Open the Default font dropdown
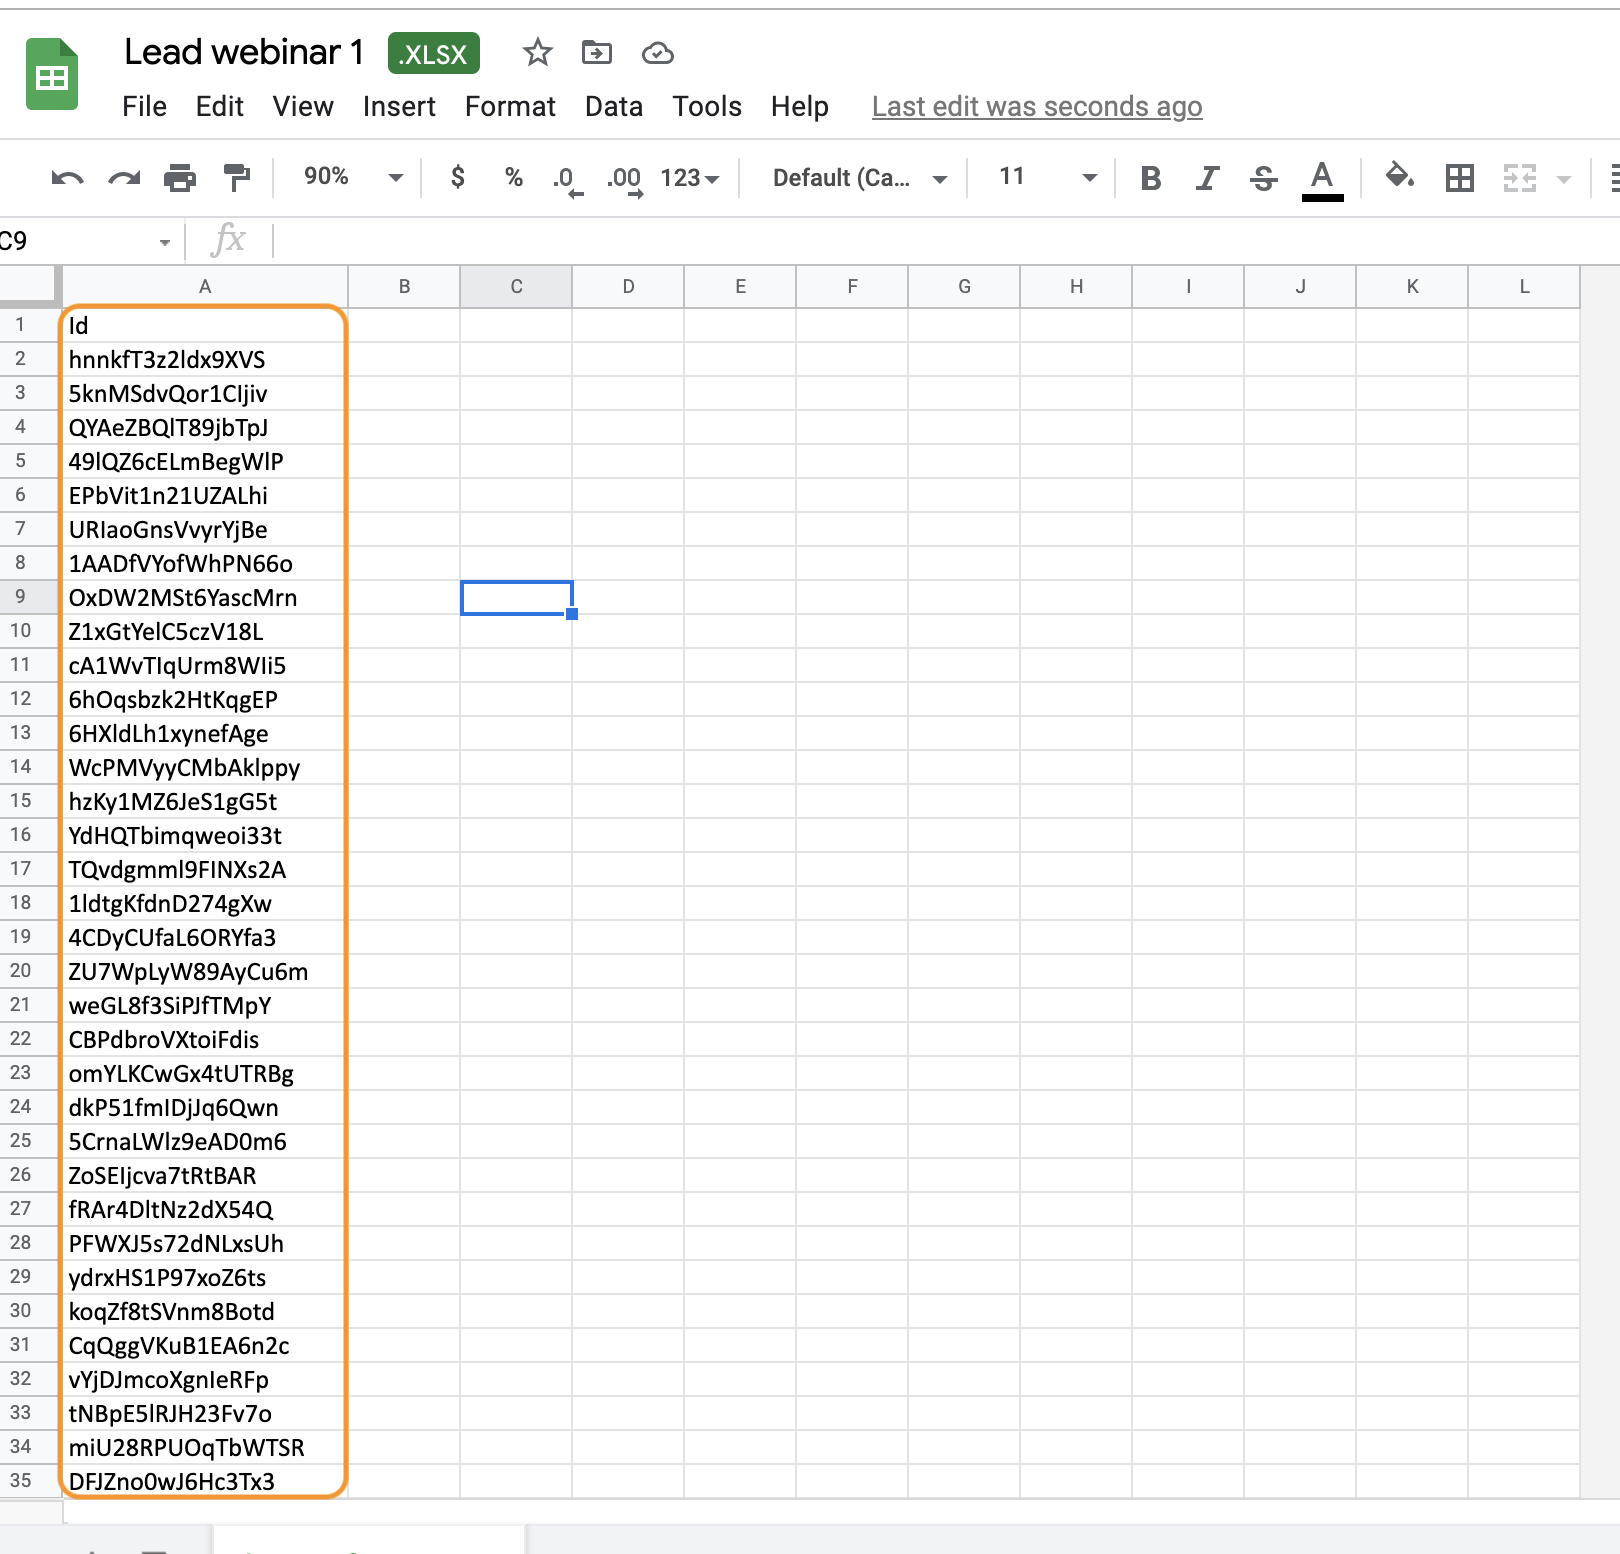The height and width of the screenshot is (1554, 1620). 860,178
